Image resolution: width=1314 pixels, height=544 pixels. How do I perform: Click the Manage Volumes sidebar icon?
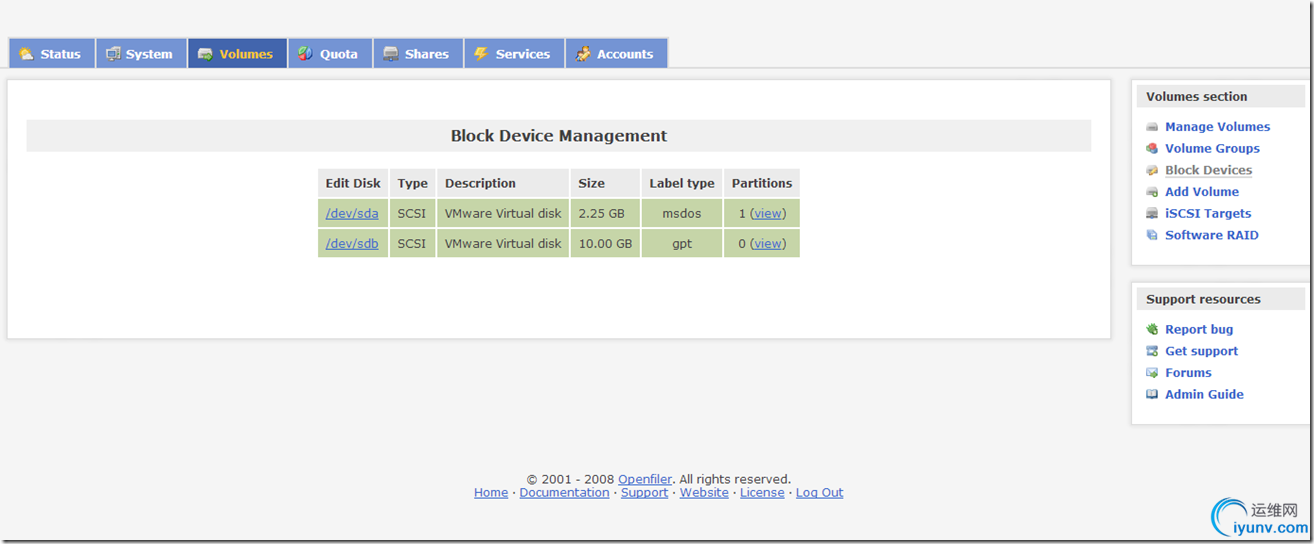coord(1152,127)
